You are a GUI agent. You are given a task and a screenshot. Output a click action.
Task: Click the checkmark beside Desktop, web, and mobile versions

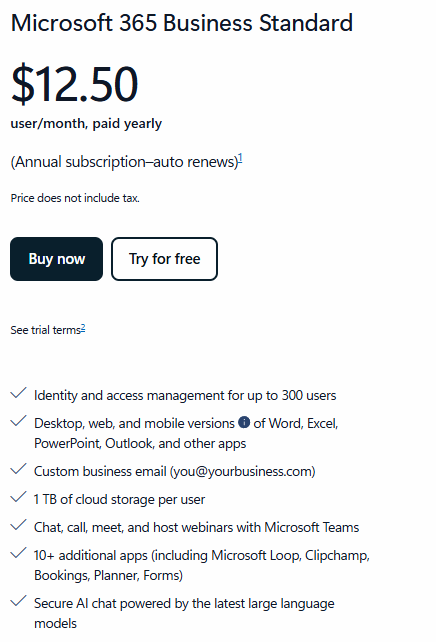[18, 421]
